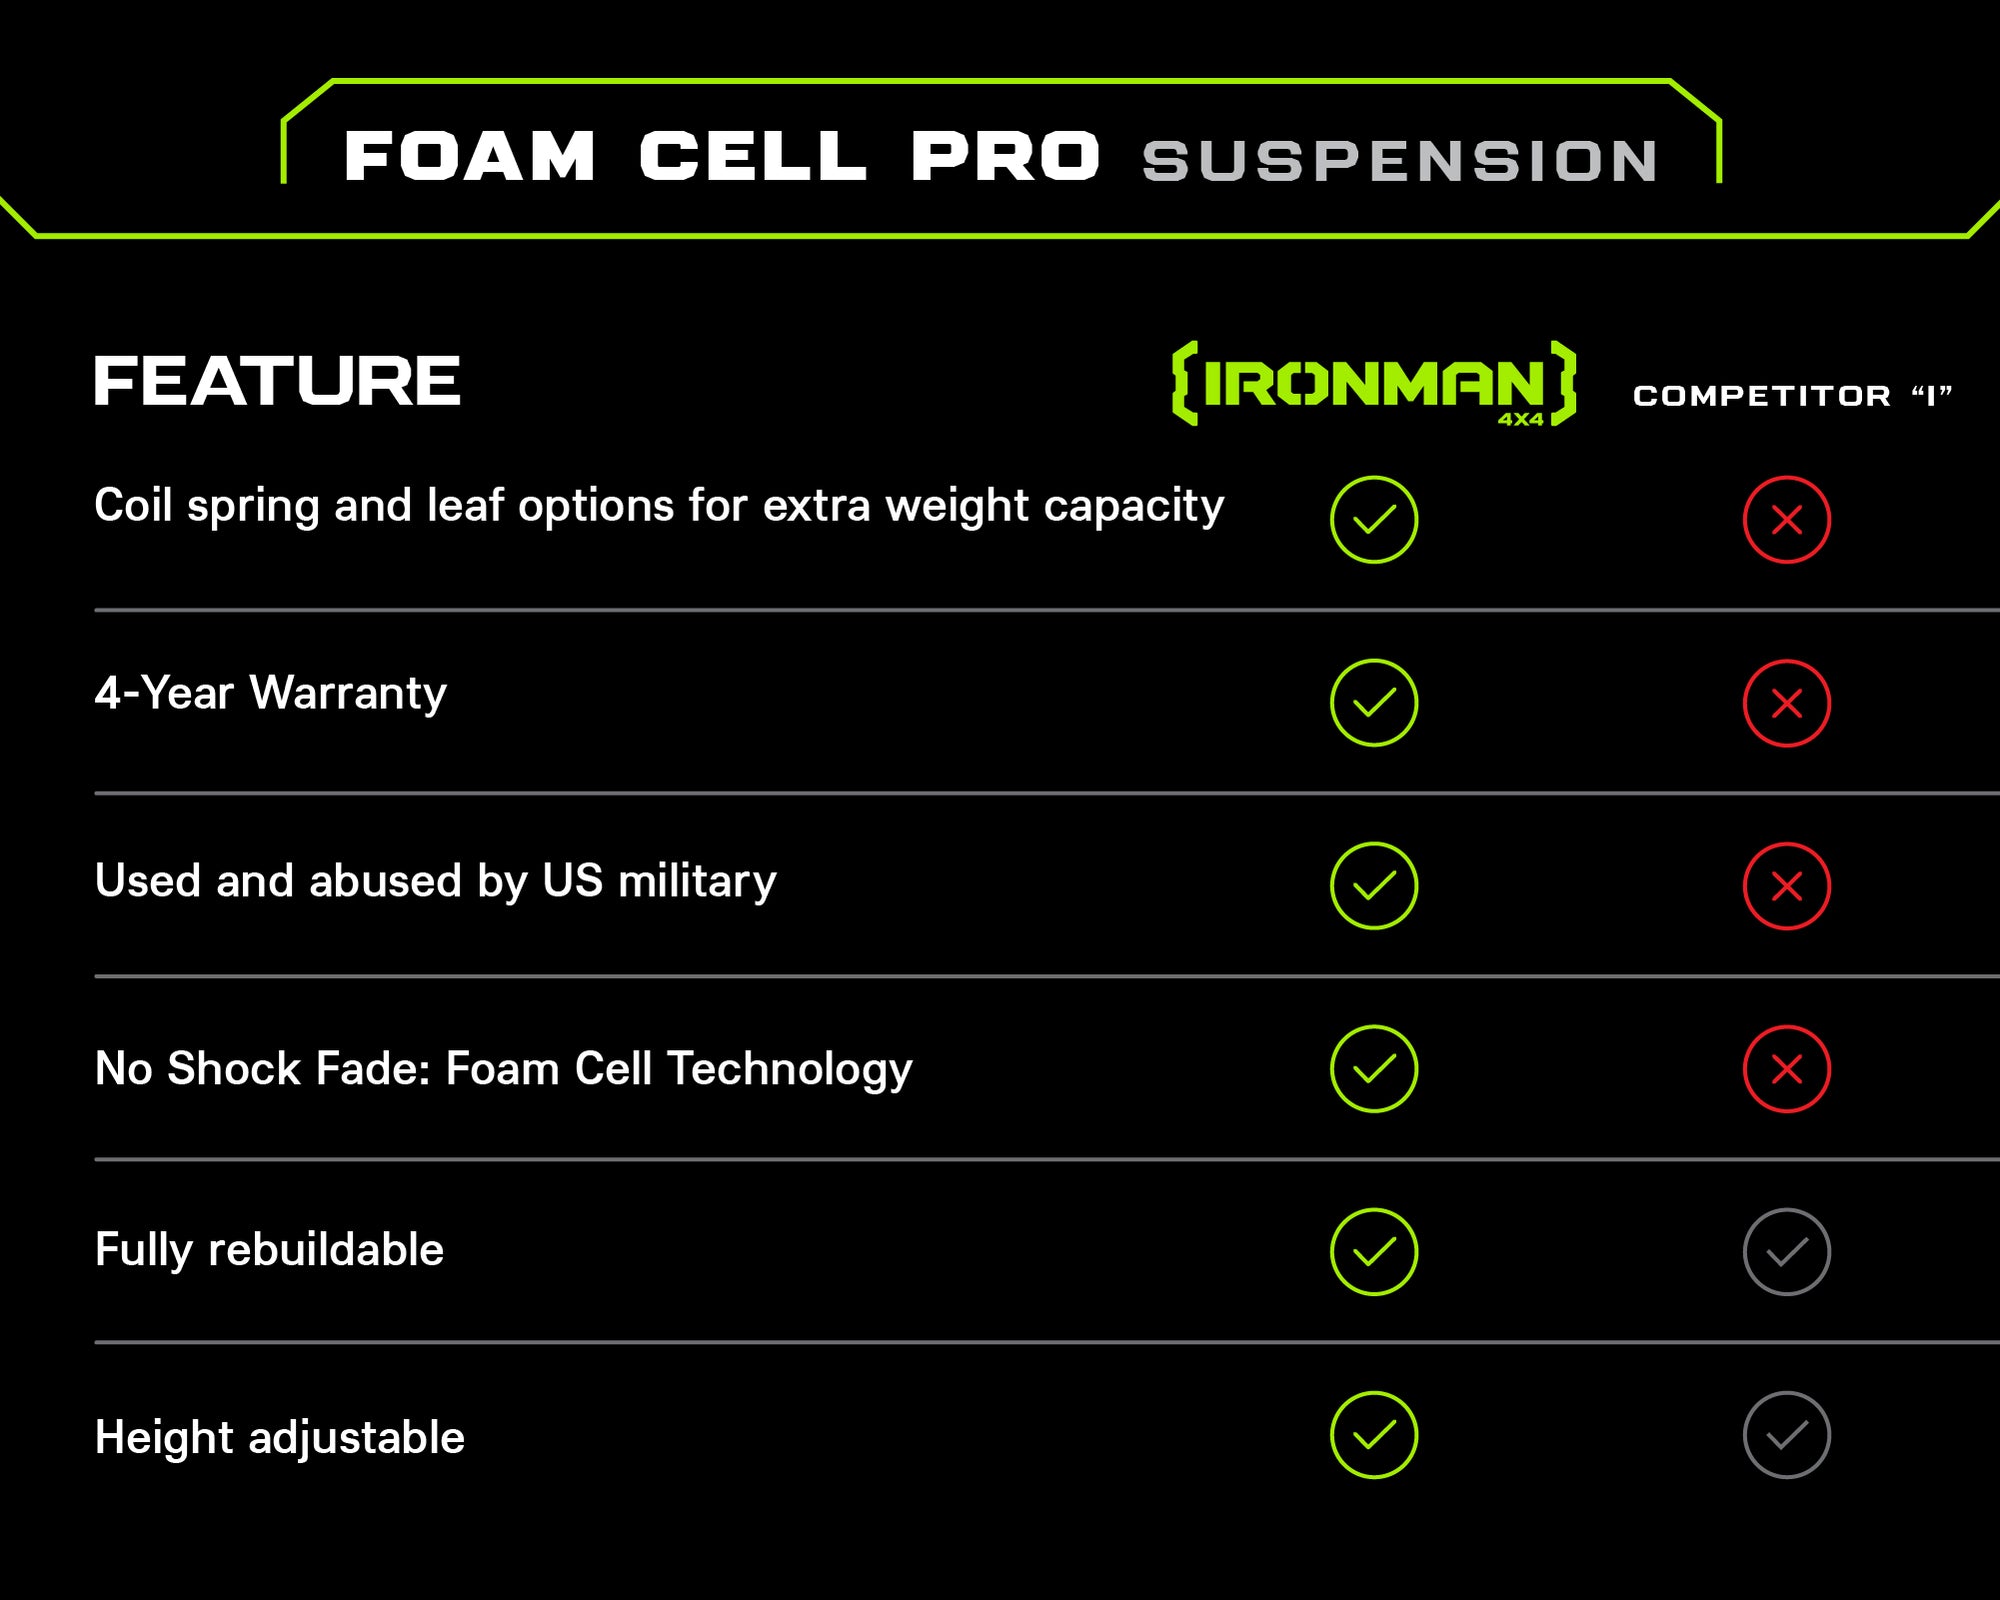The height and width of the screenshot is (1600, 2000).
Task: Click competitor red X for No Shock Fade
Action: (x=1787, y=1069)
